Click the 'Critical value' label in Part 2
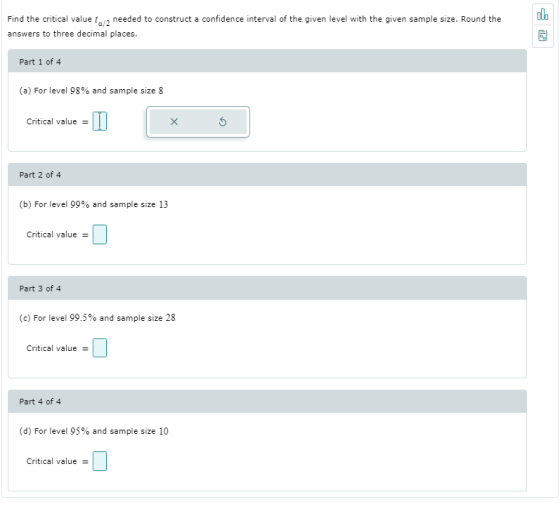 click(52, 235)
